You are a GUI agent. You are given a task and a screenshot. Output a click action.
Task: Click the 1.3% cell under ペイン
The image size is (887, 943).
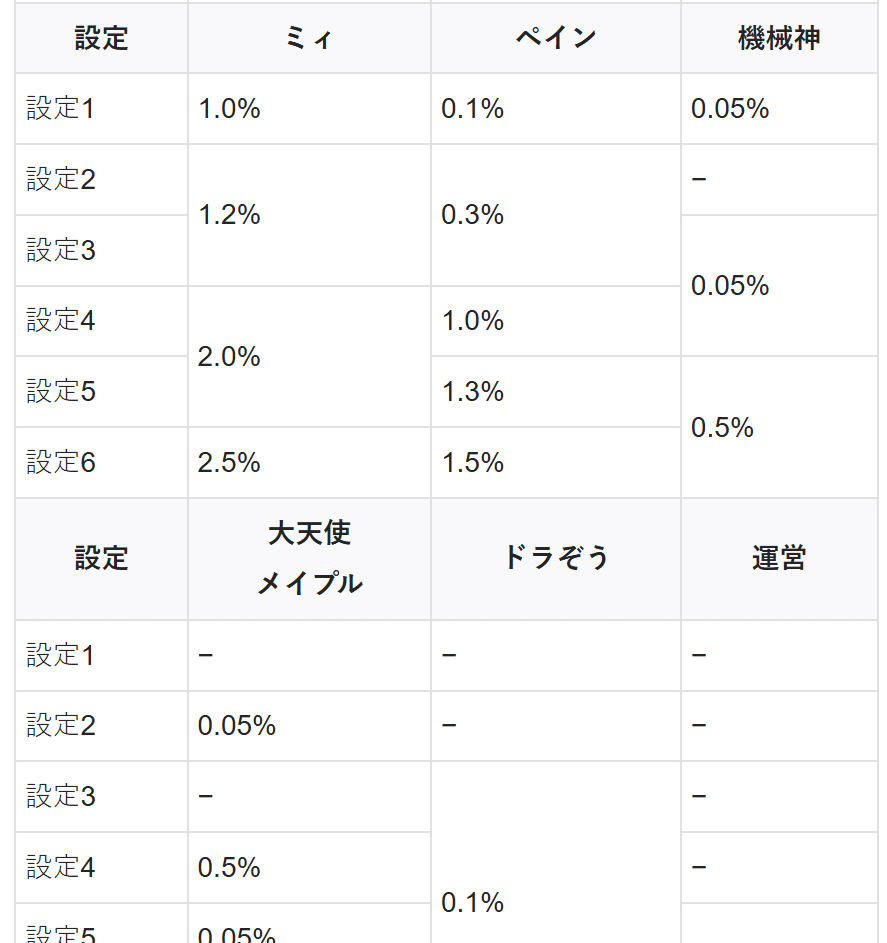pyautogui.click(x=473, y=392)
